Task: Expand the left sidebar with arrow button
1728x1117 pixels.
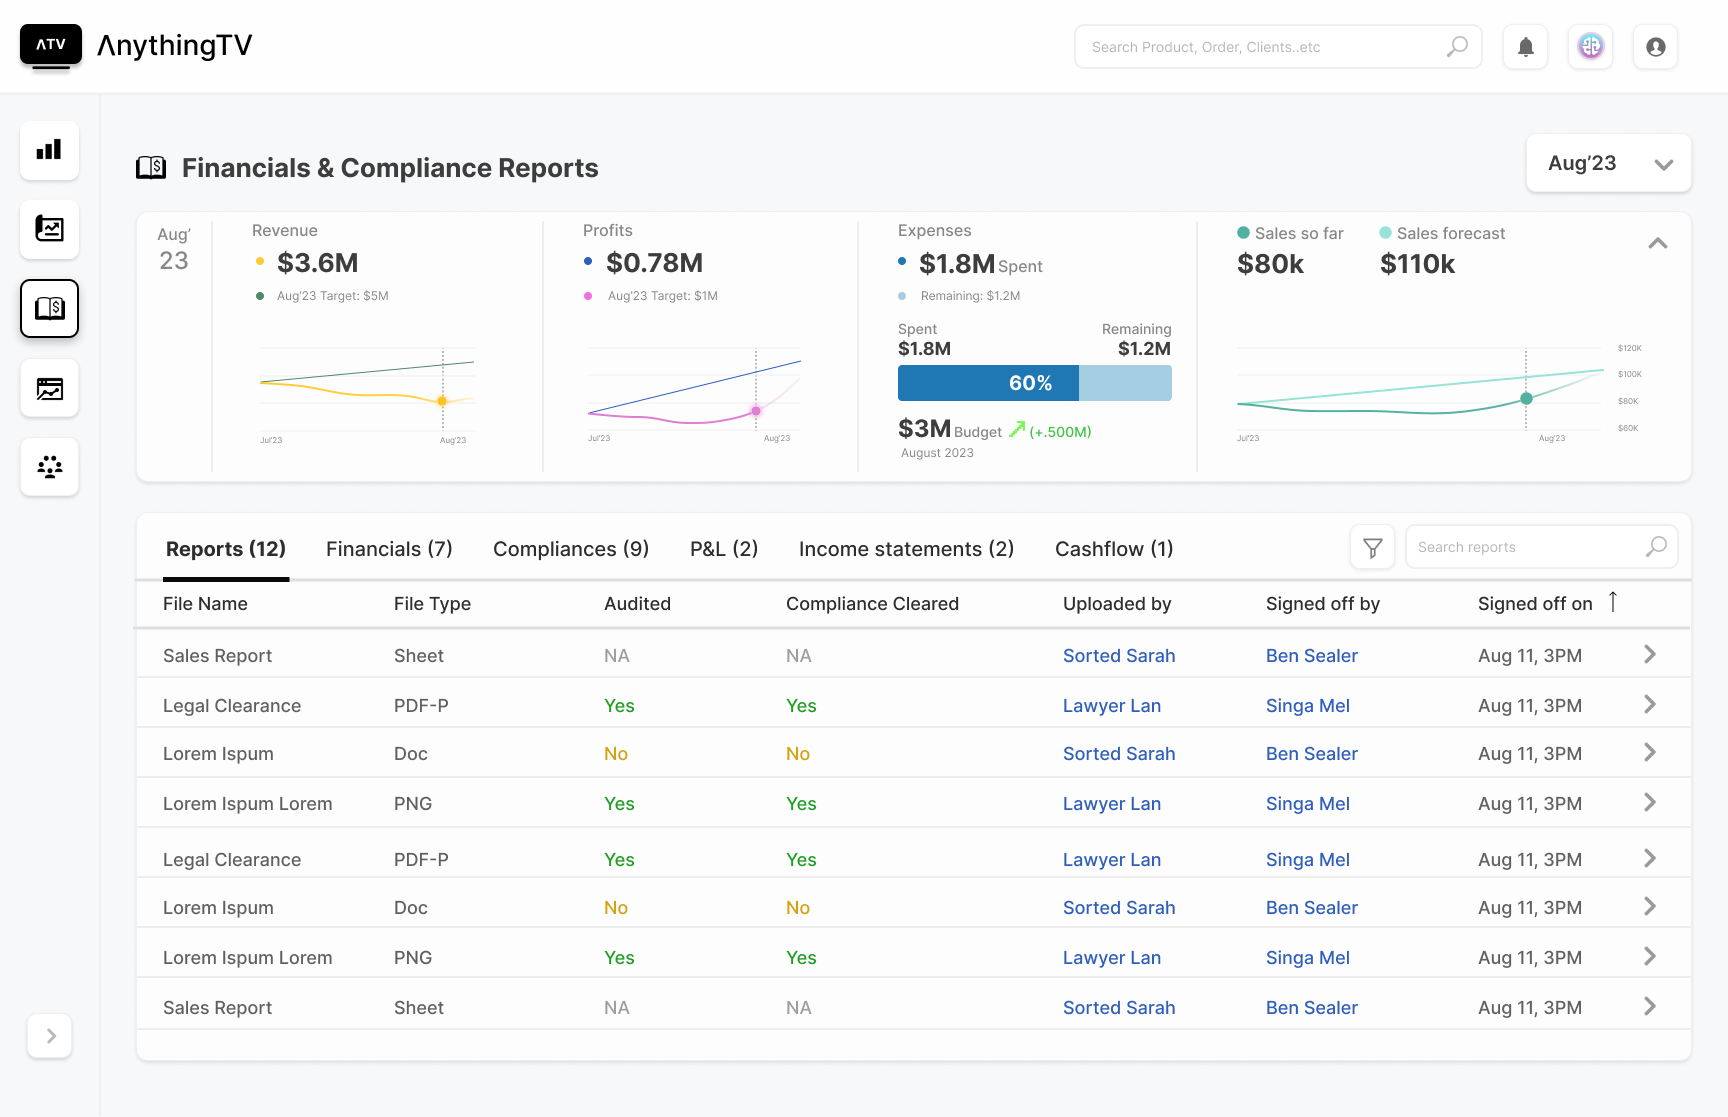Action: pyautogui.click(x=50, y=1036)
